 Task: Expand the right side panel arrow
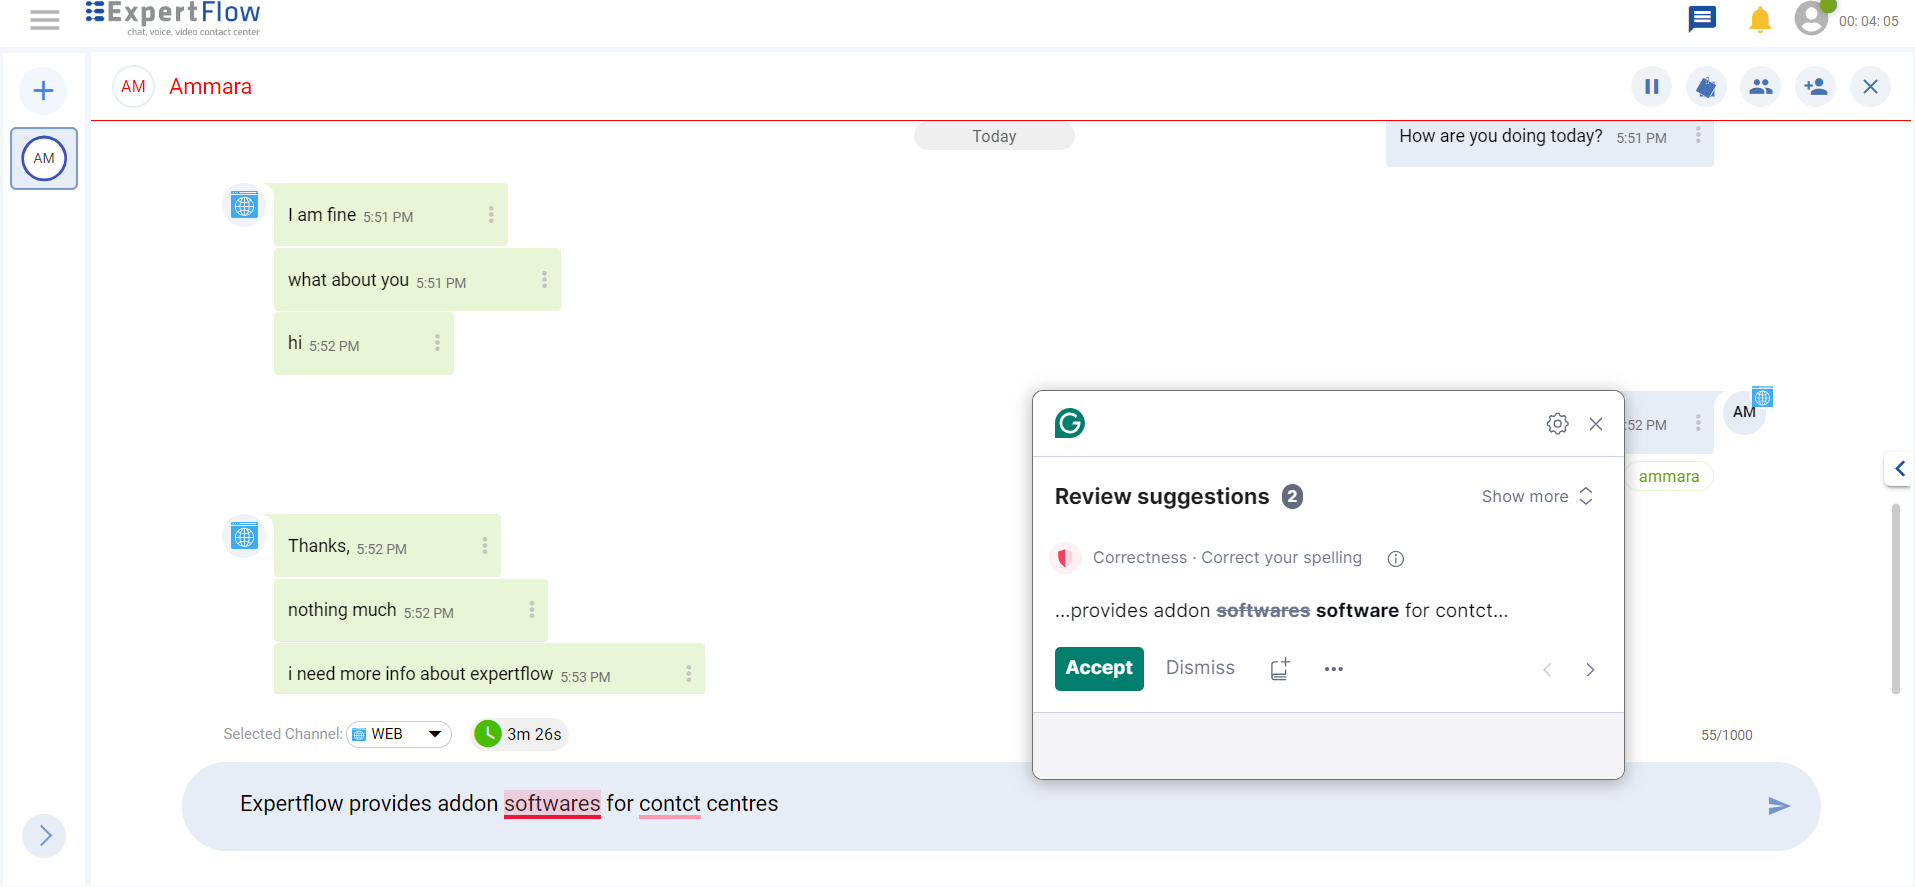tap(1898, 468)
